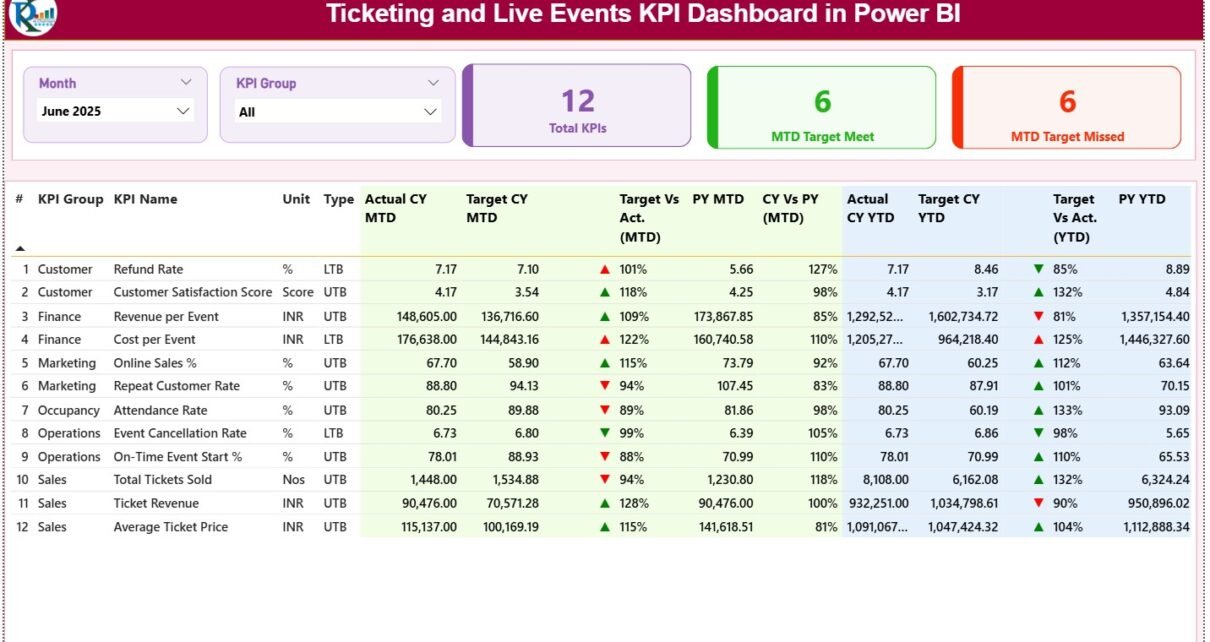Screen dimensions: 1210x642
Task: Select the red down MTD arrow for Repeat Customer Rate
Action: [604, 387]
